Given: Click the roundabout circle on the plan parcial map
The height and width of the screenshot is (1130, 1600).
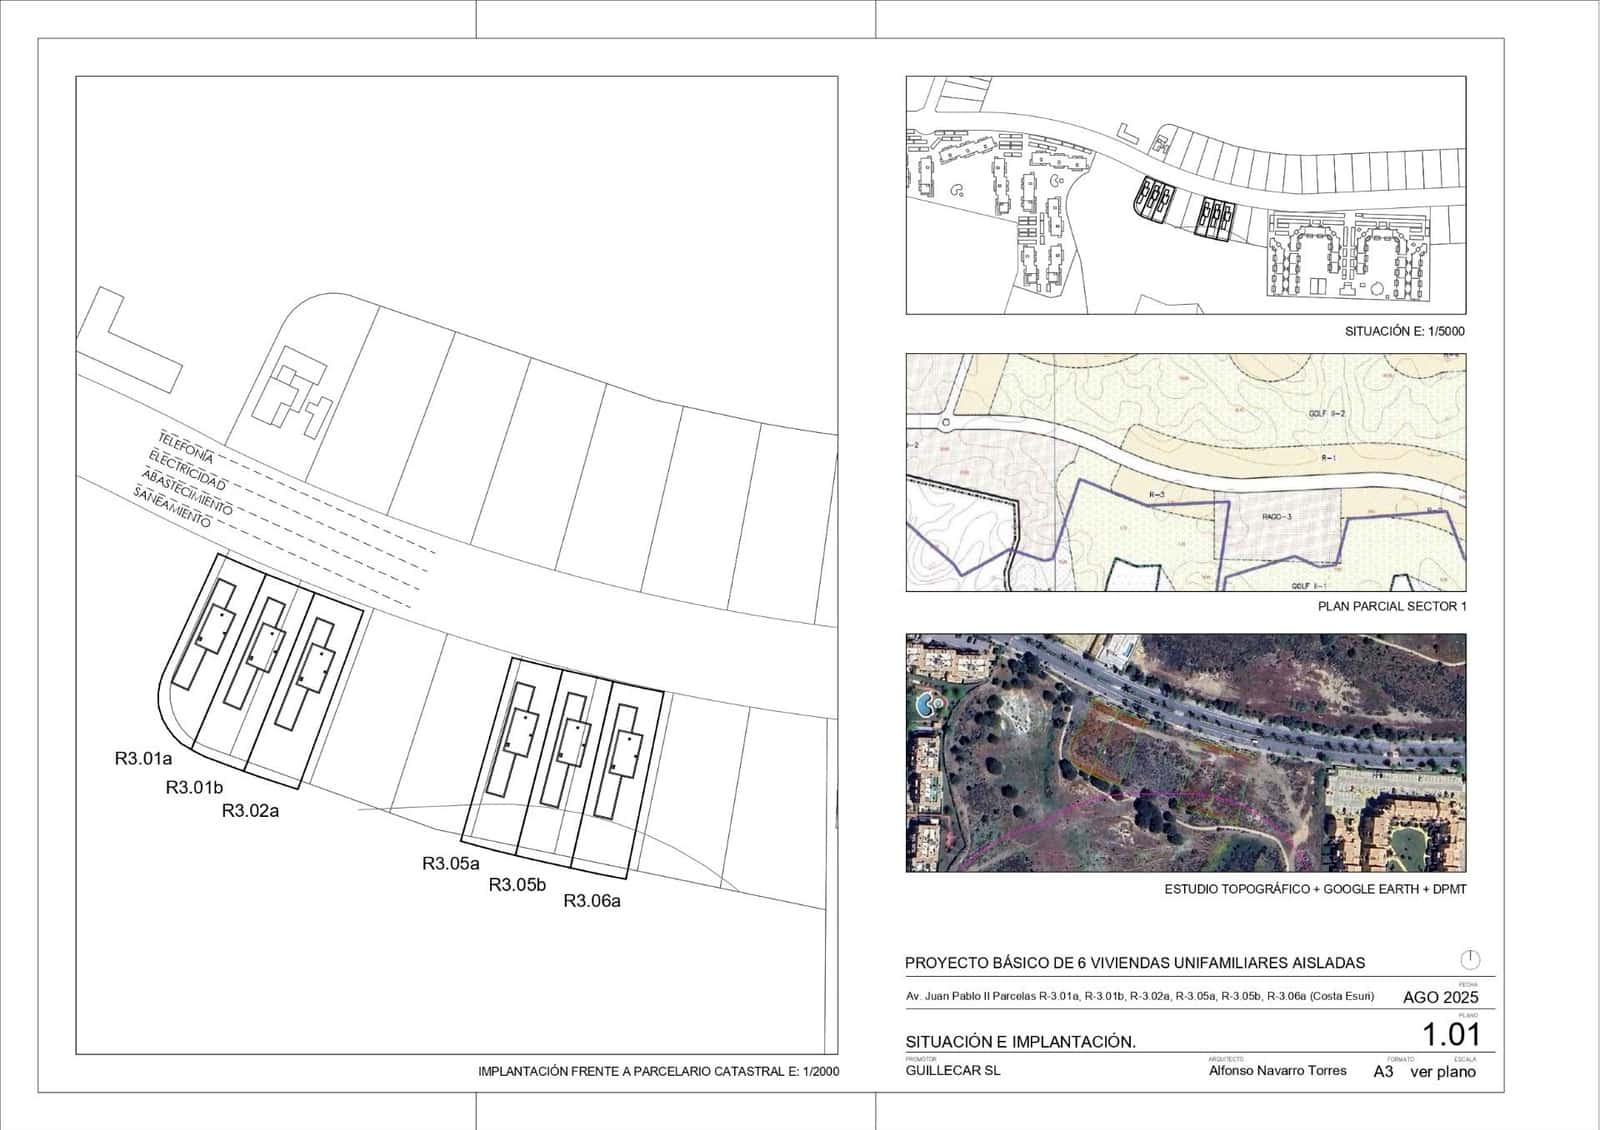Looking at the screenshot, I should coord(945,423).
